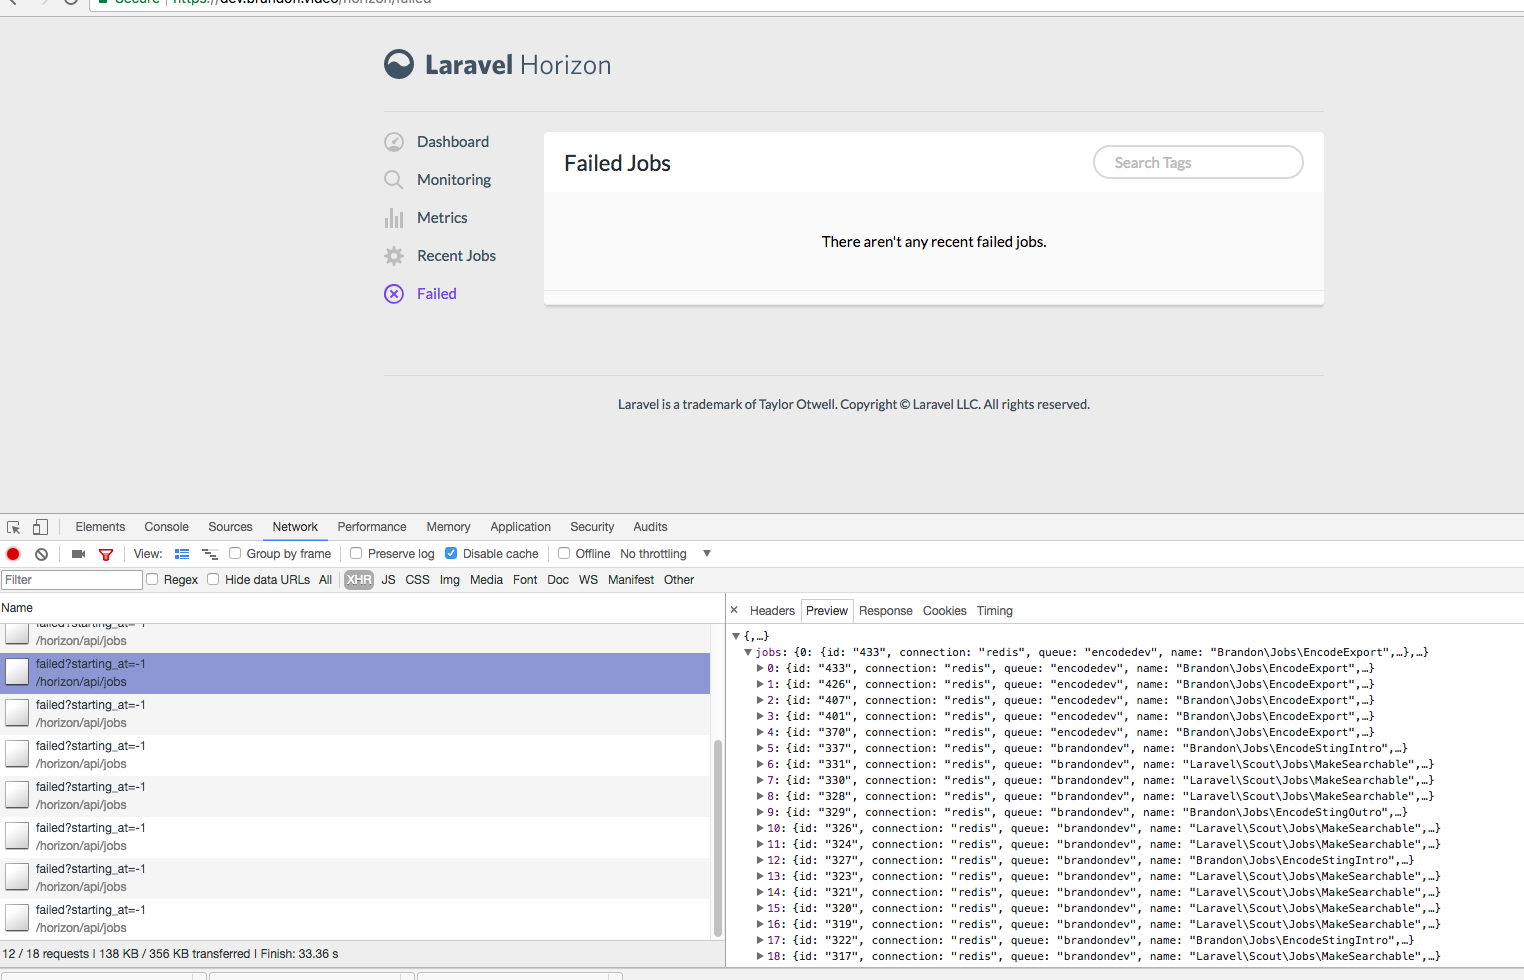The image size is (1524, 980).
Task: Click the network request list filter box
Action: click(71, 579)
